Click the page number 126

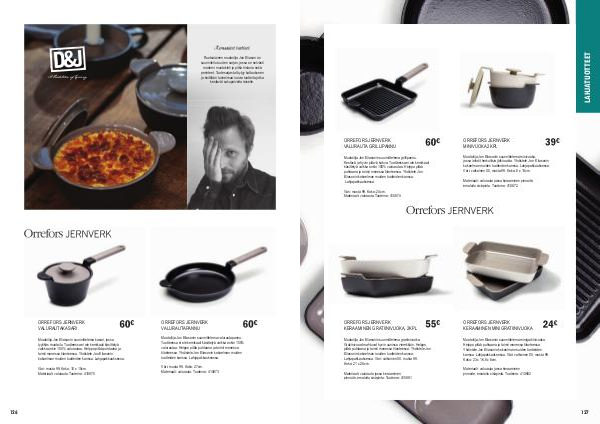pos(14,412)
